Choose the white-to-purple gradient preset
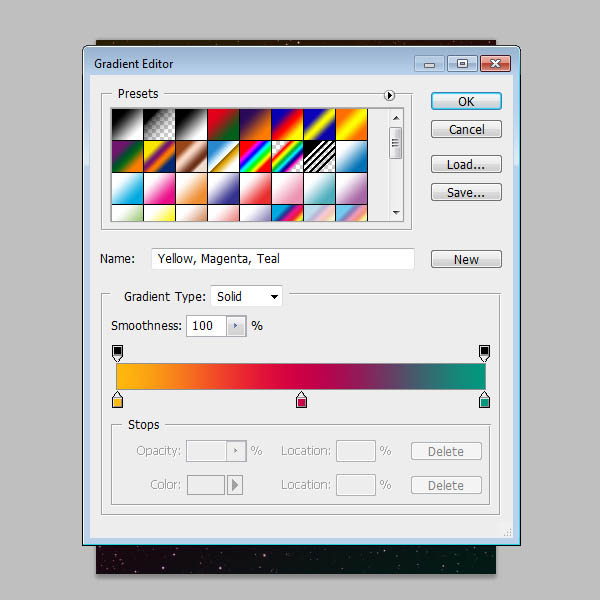Image resolution: width=600 pixels, height=600 pixels. click(x=352, y=189)
